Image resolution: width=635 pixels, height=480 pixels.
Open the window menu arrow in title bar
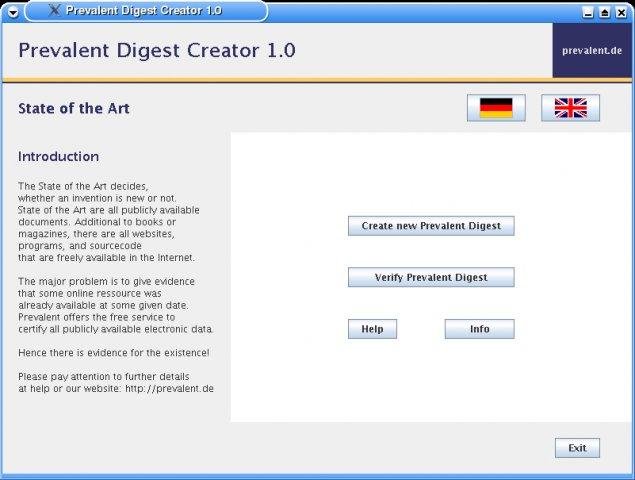(13, 12)
